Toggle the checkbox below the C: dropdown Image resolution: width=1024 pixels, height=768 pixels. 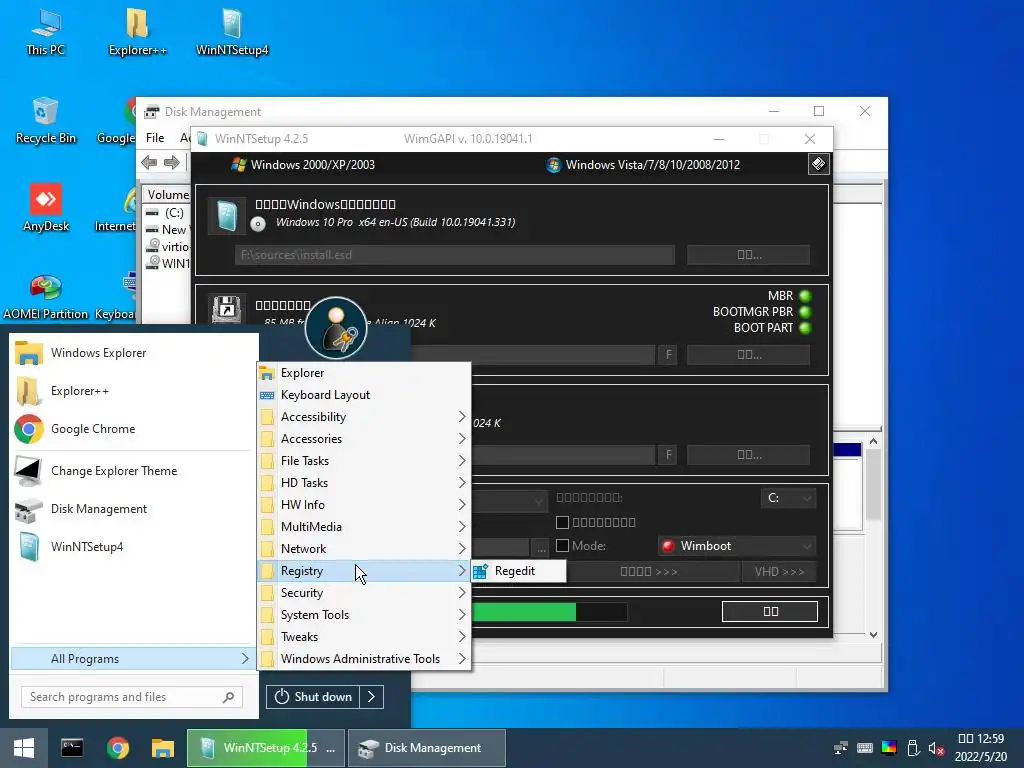tap(562, 522)
